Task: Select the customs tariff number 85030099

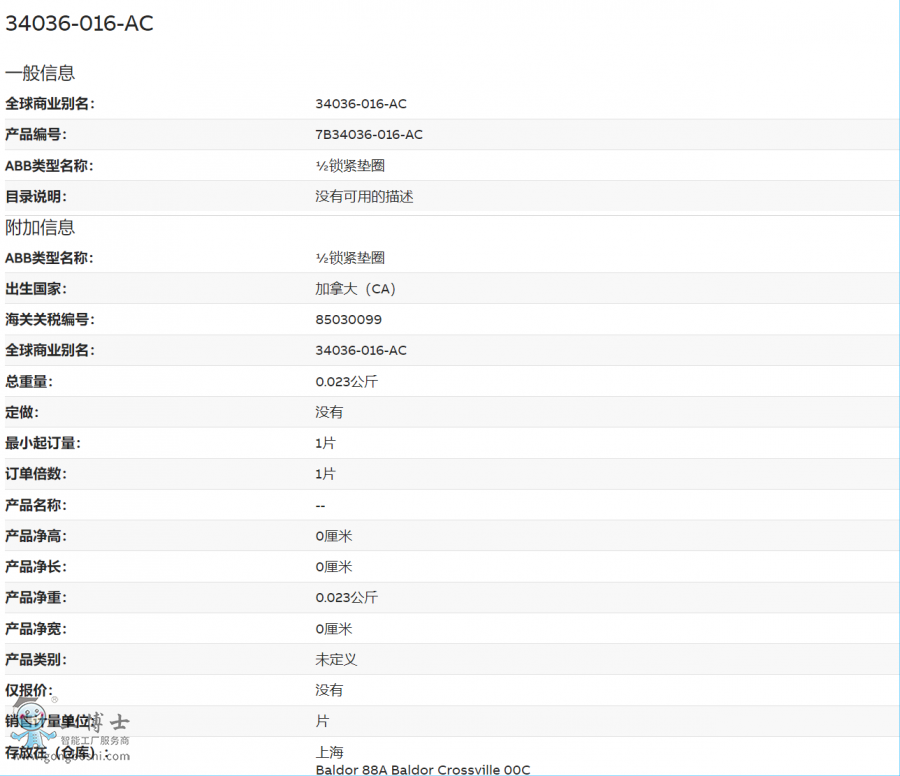Action: pos(348,320)
